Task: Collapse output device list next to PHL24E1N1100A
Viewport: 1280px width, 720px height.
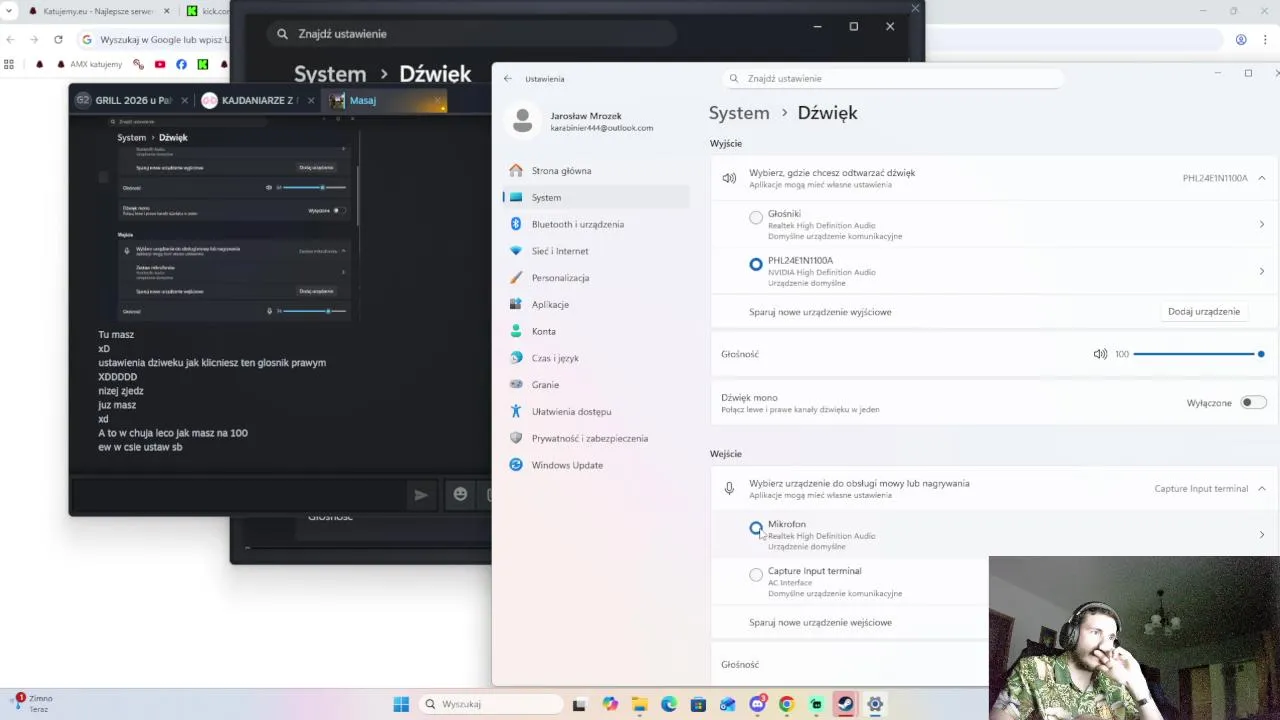Action: [1262, 178]
